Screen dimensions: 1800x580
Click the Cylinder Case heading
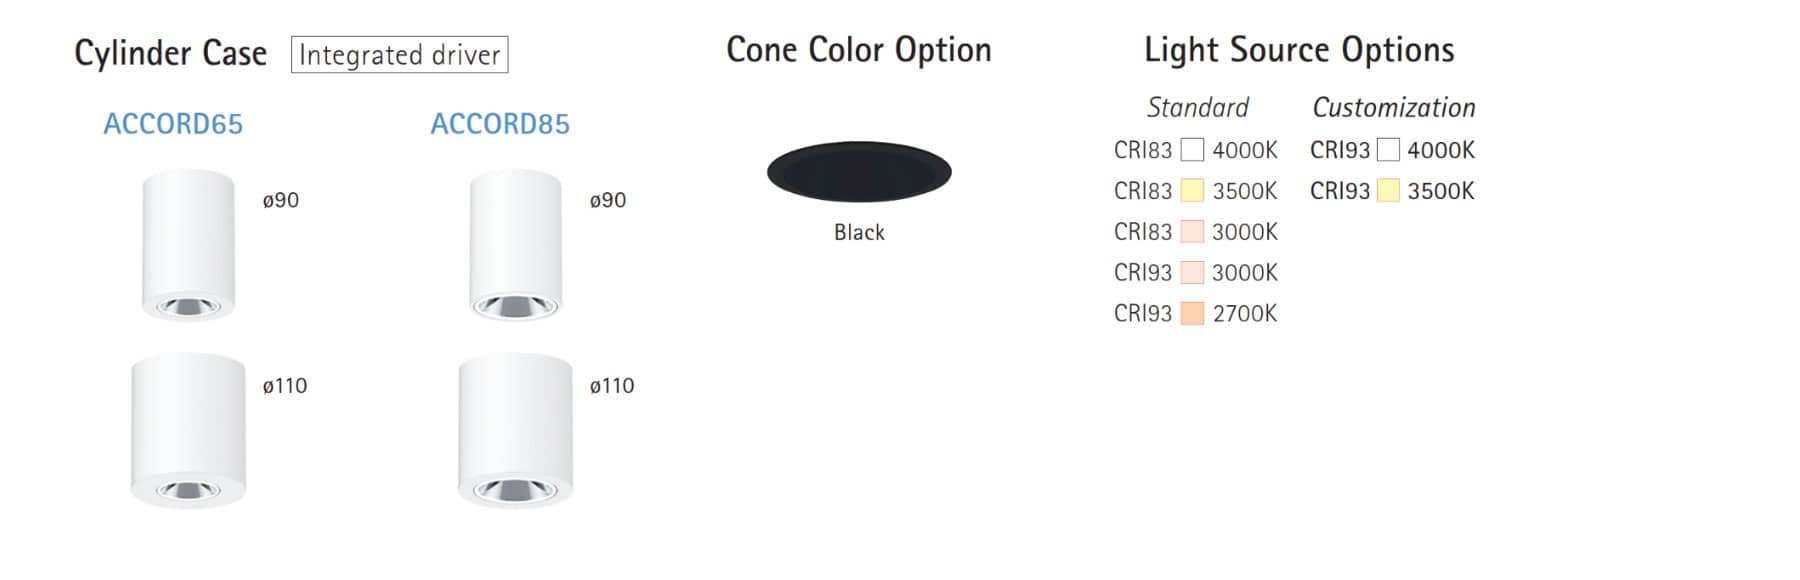coord(171,53)
